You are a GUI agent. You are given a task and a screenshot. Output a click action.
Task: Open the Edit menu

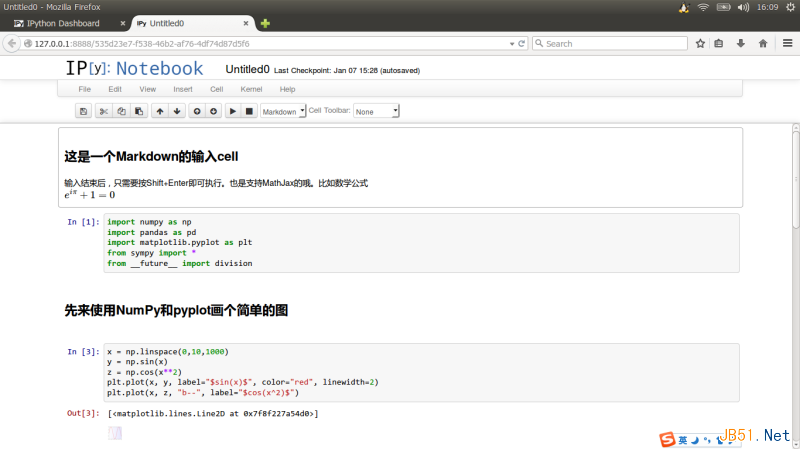(115, 89)
